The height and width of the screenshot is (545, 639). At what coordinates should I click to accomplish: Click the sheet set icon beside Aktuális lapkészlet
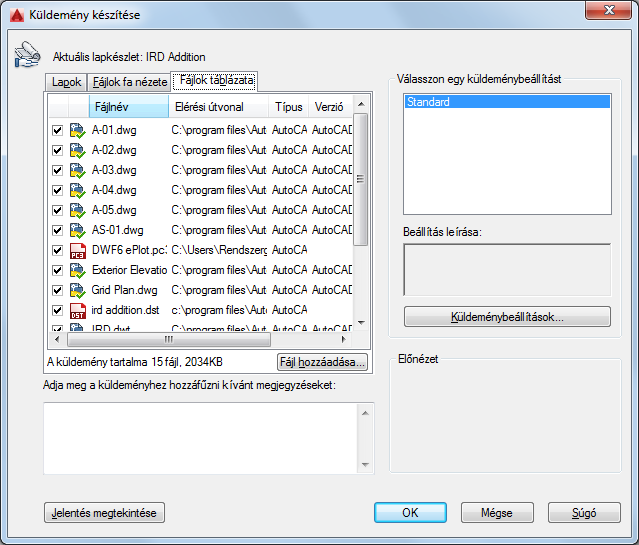[27, 55]
